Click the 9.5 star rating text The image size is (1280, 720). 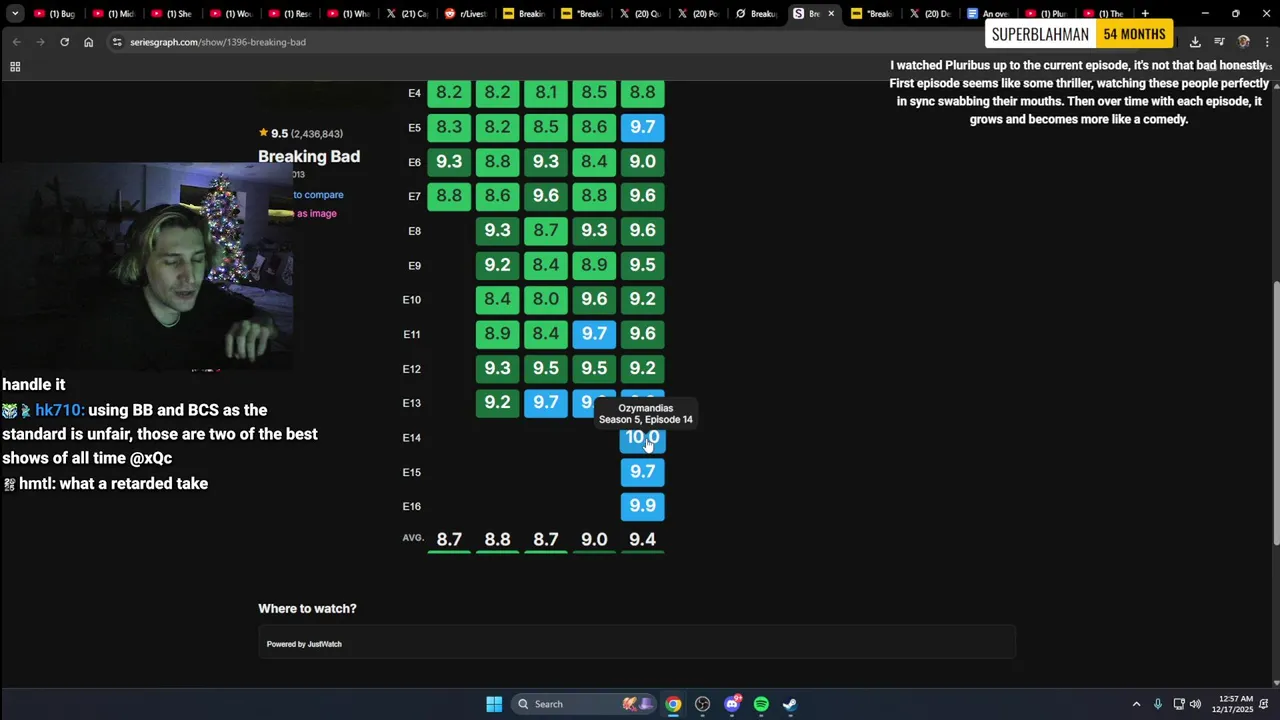[279, 133]
